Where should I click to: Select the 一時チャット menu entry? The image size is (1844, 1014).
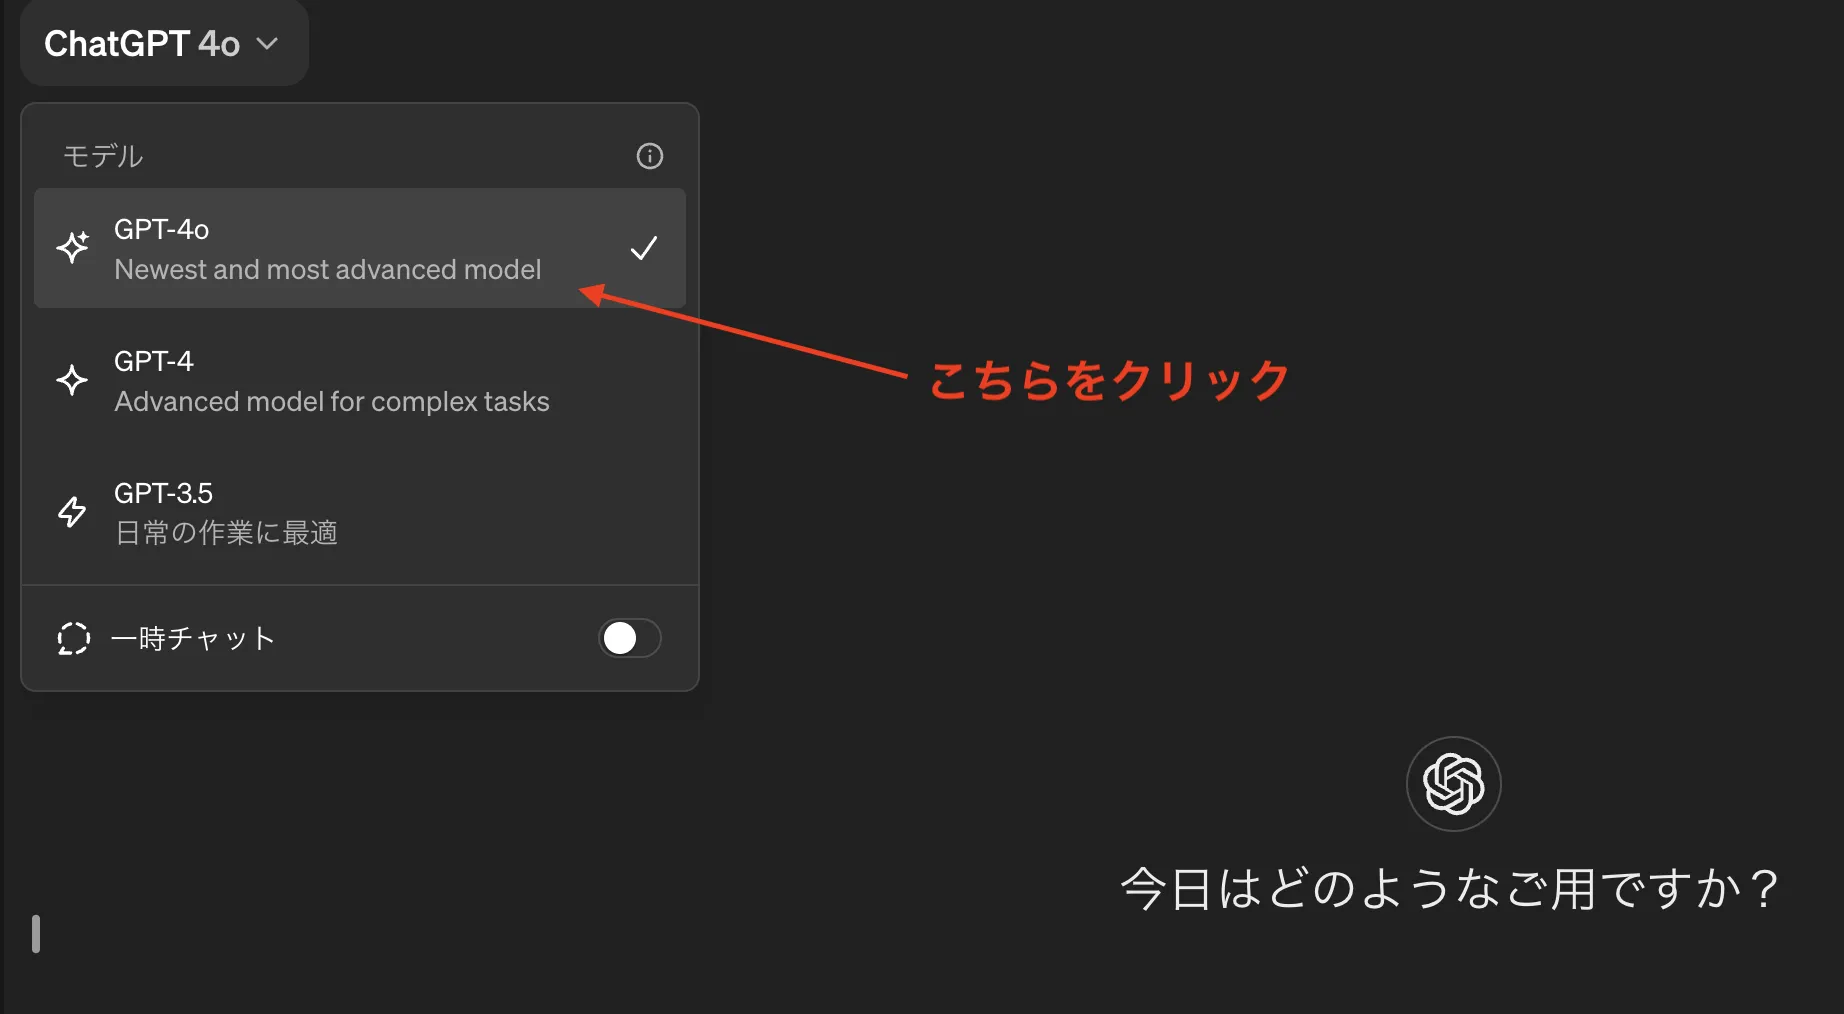pos(193,638)
